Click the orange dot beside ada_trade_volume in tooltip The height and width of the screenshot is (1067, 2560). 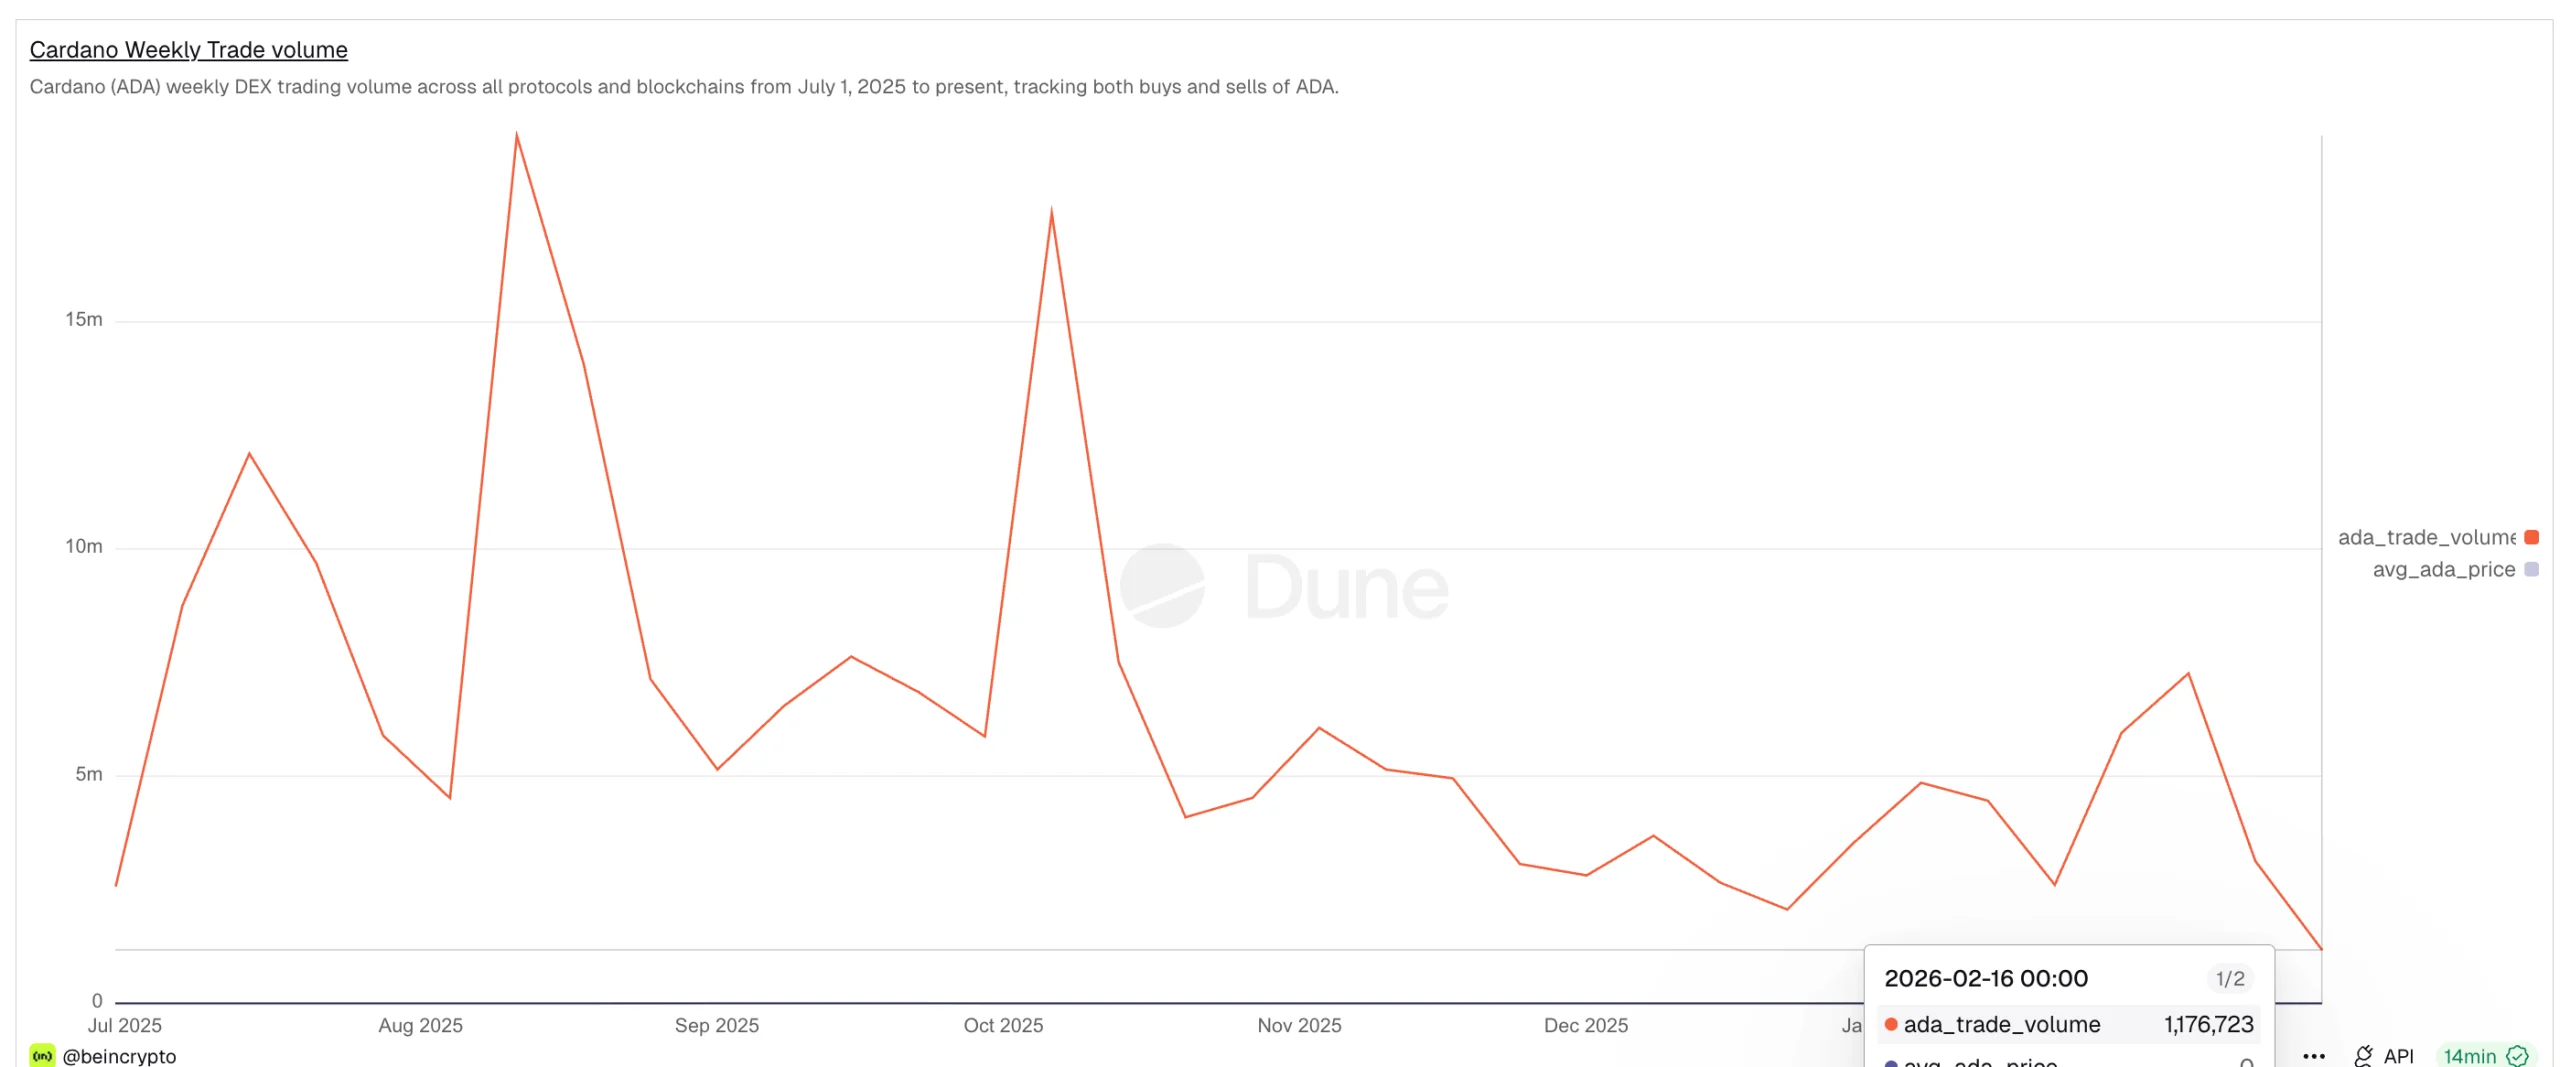(1889, 1025)
